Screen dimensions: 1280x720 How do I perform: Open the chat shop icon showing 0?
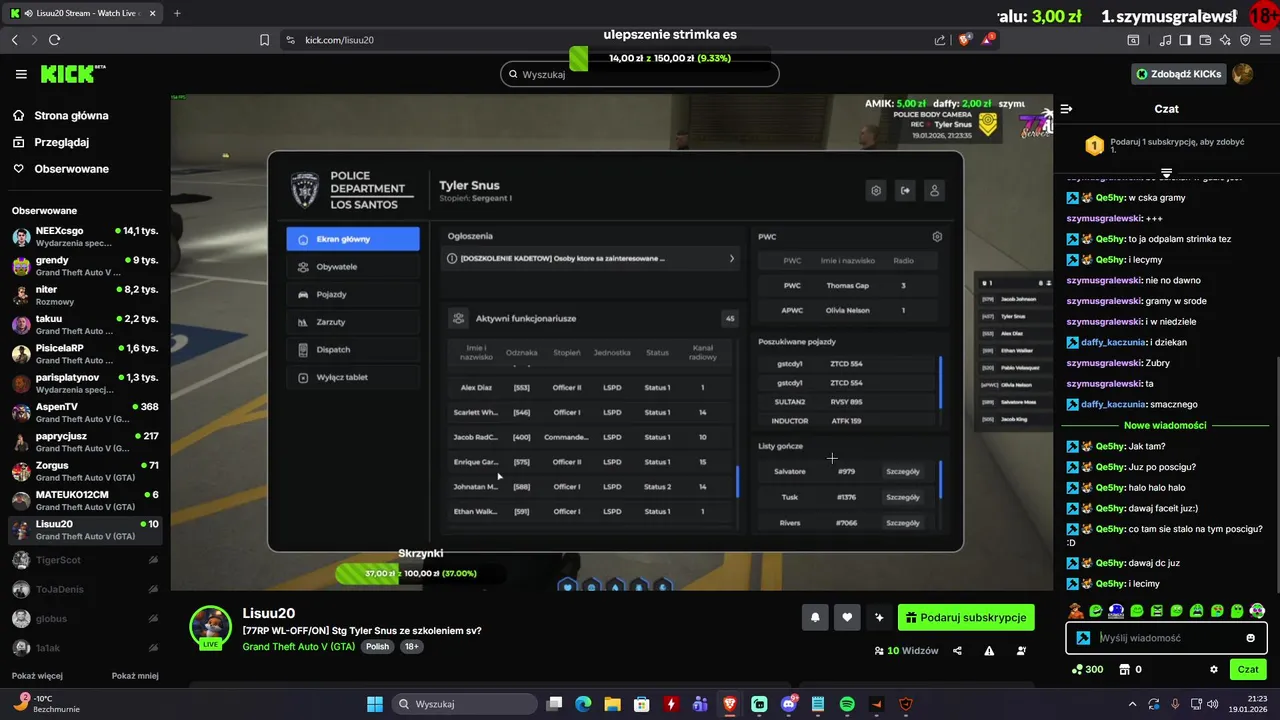click(x=1131, y=669)
